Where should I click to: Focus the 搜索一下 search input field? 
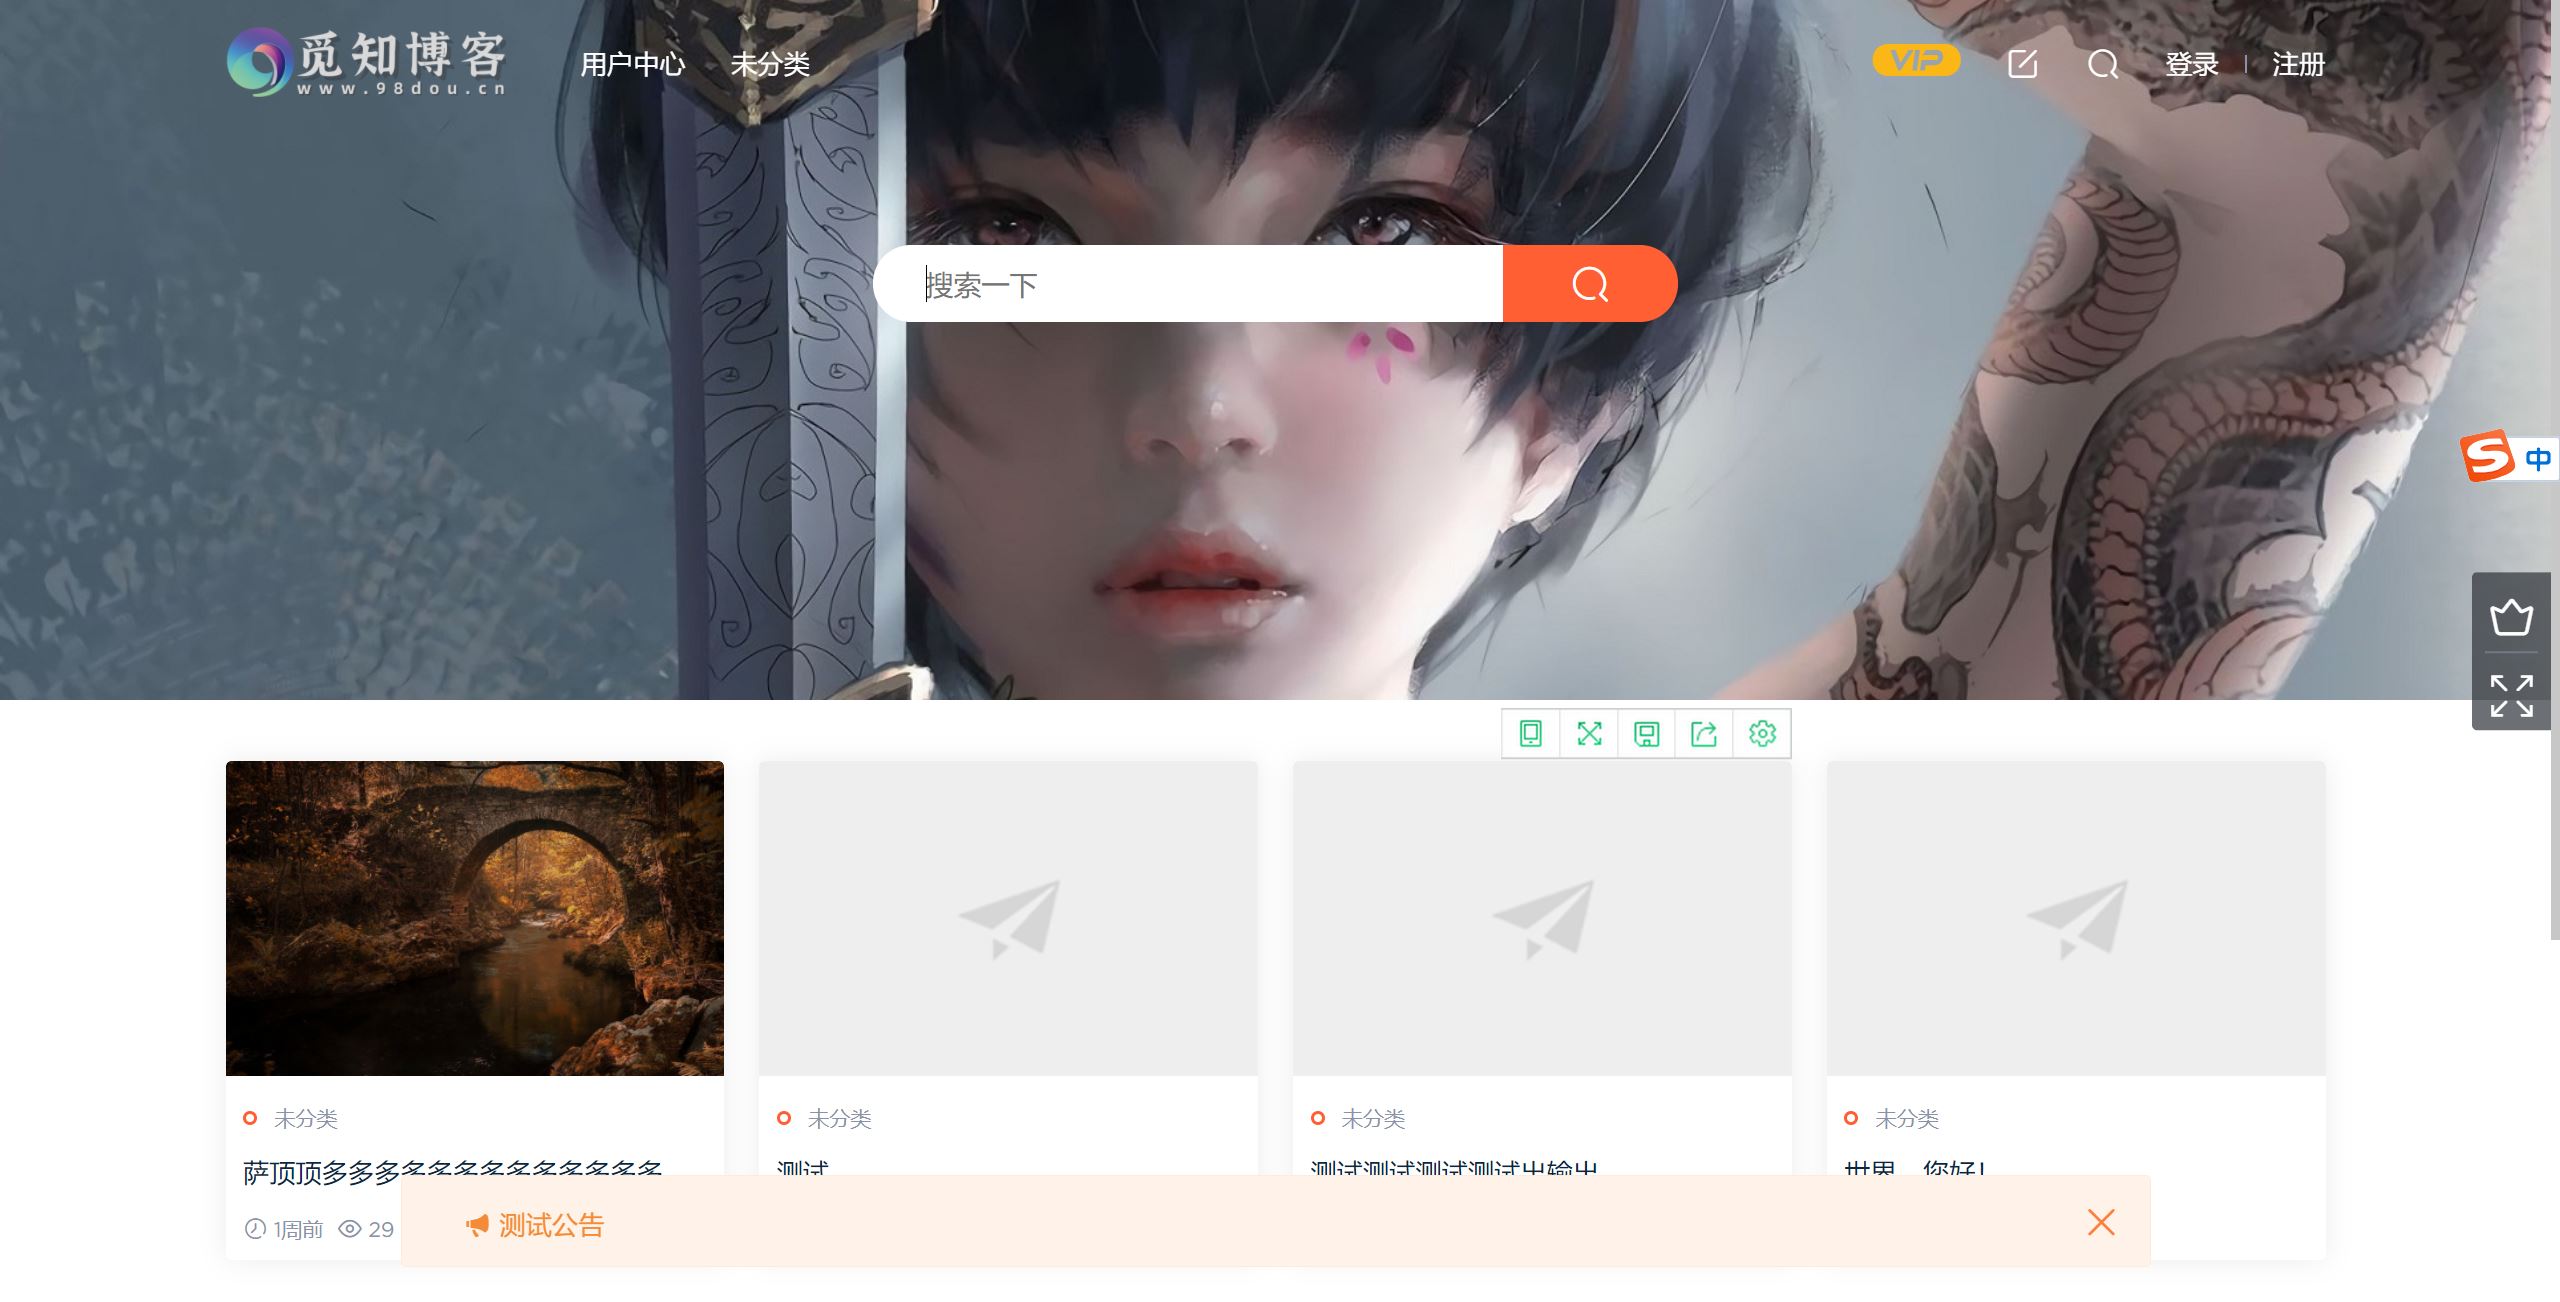[x=1188, y=284]
